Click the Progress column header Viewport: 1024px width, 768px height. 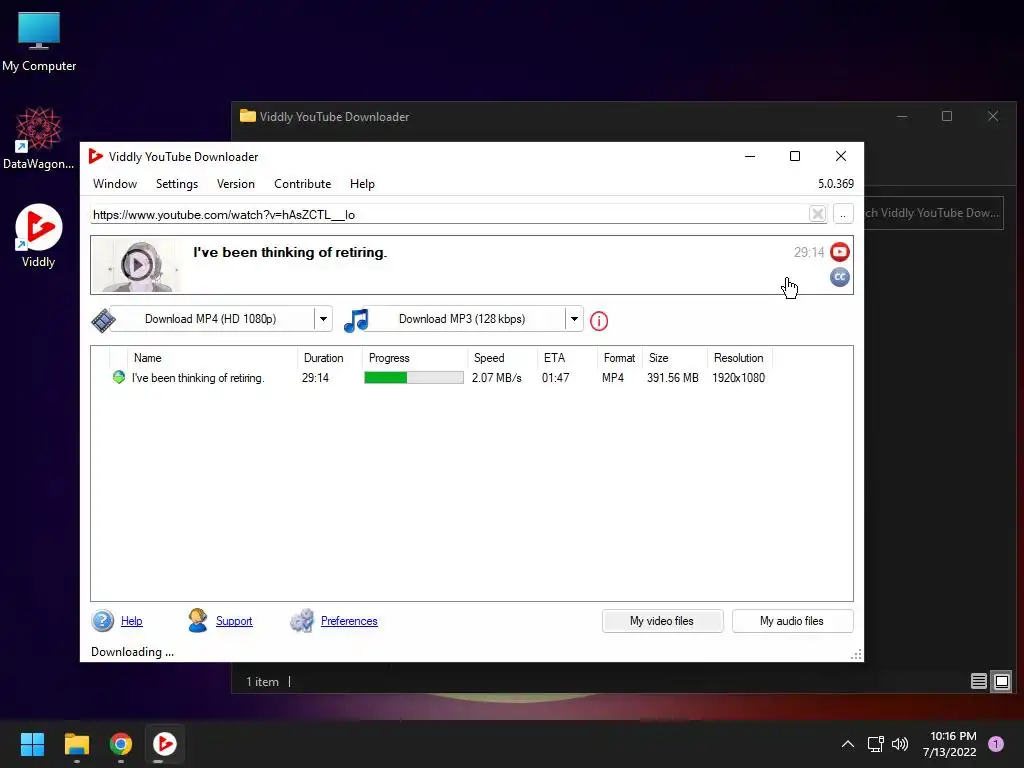pos(415,358)
